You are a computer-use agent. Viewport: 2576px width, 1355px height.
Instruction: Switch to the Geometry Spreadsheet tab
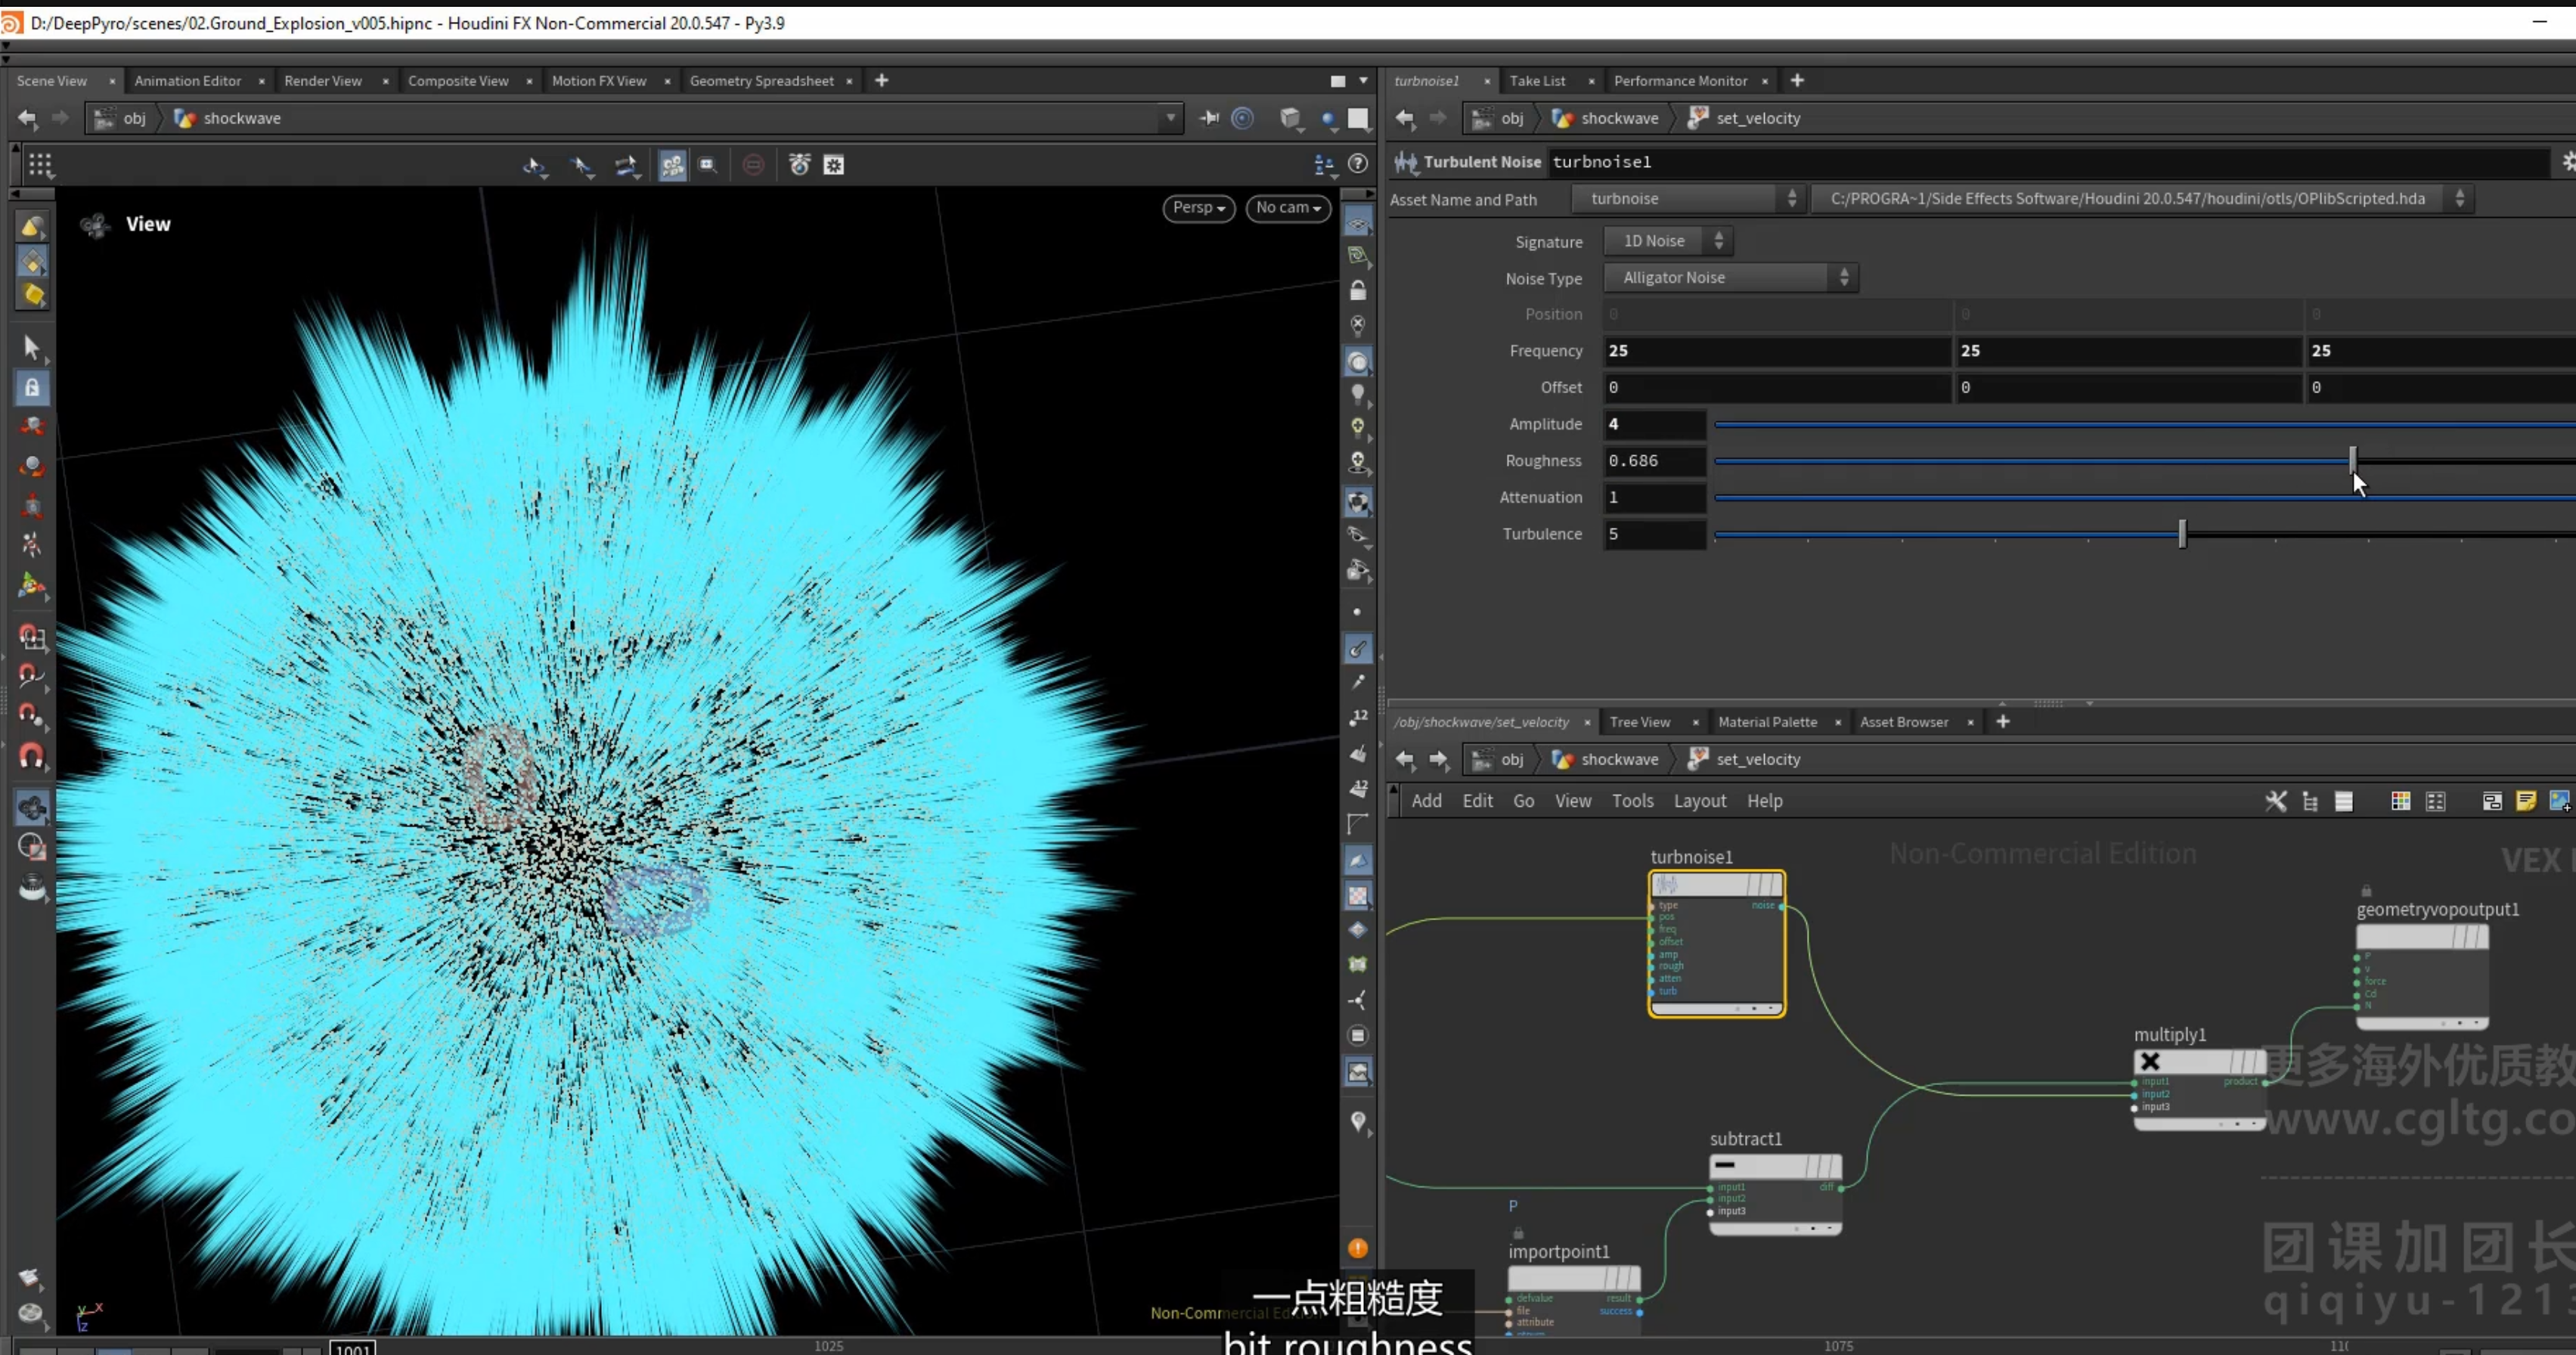coord(761,81)
